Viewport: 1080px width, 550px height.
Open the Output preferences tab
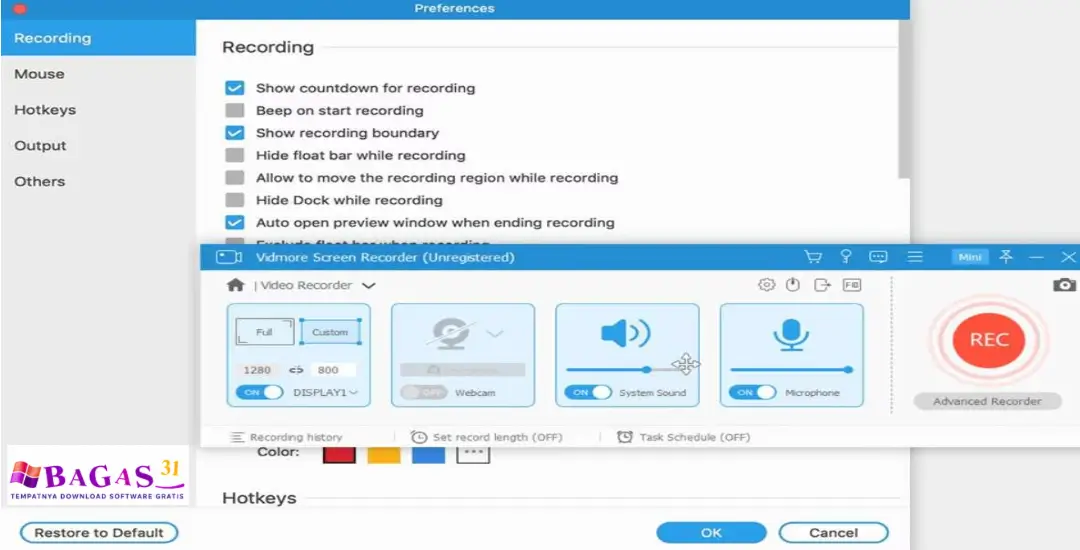click(x=98, y=145)
